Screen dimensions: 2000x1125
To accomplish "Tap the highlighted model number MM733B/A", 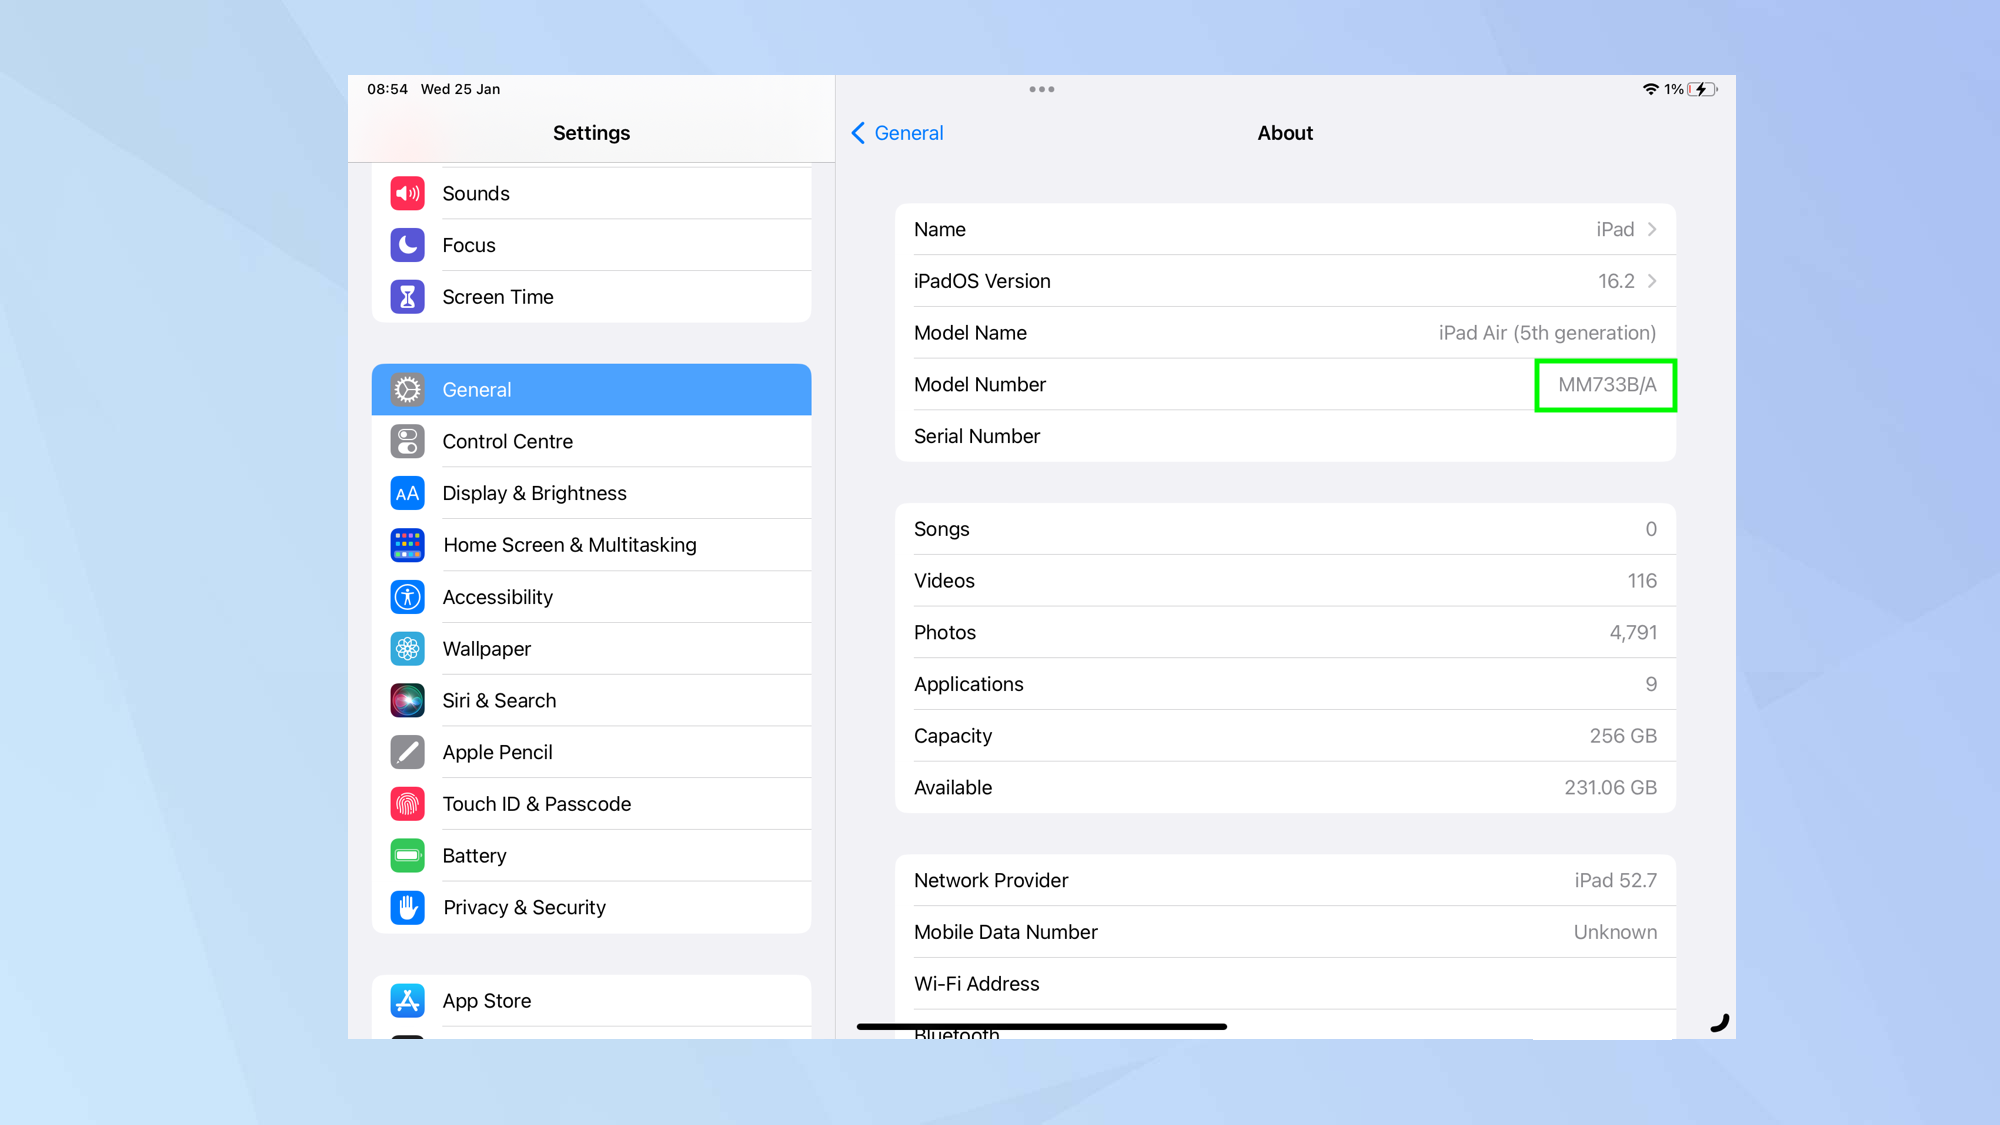I will click(x=1606, y=385).
